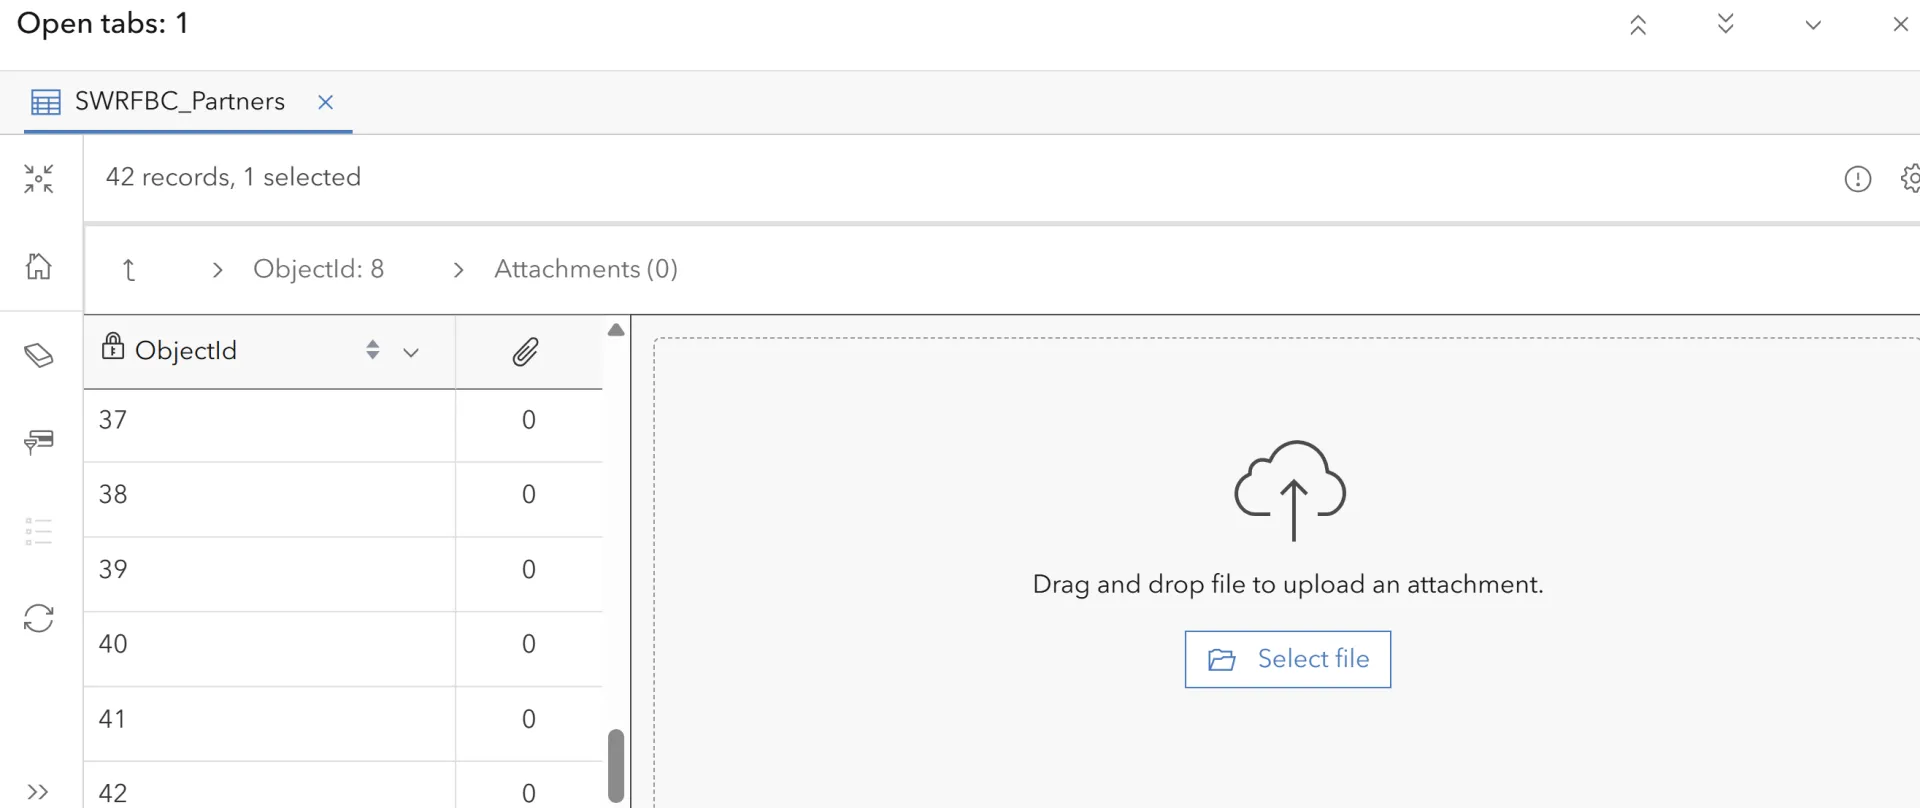The image size is (1920, 808).
Task: Open the paint roller formatting icon
Action: click(x=39, y=442)
